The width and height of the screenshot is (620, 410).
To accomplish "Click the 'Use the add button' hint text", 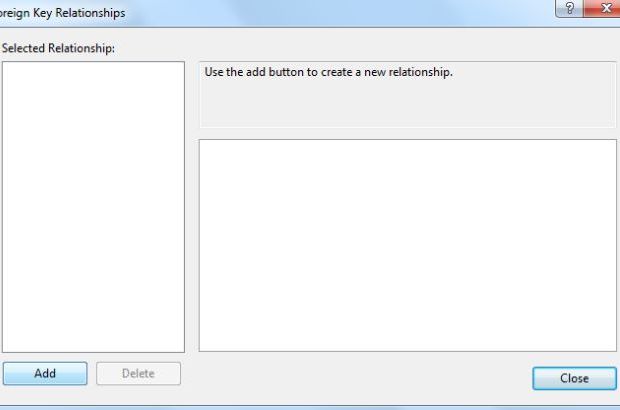I will point(328,72).
